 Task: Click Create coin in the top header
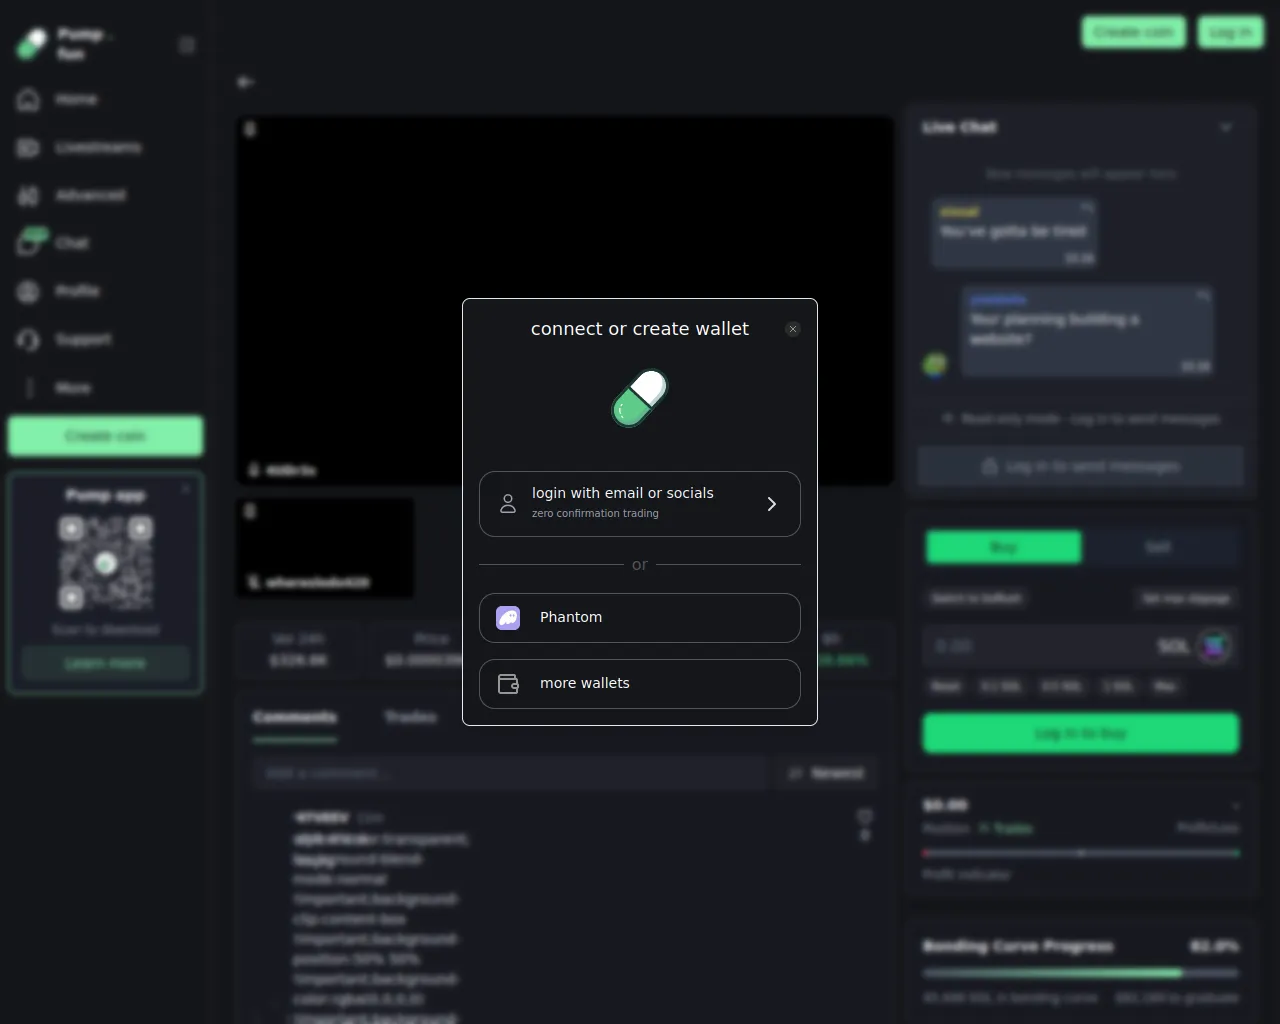click(1133, 32)
